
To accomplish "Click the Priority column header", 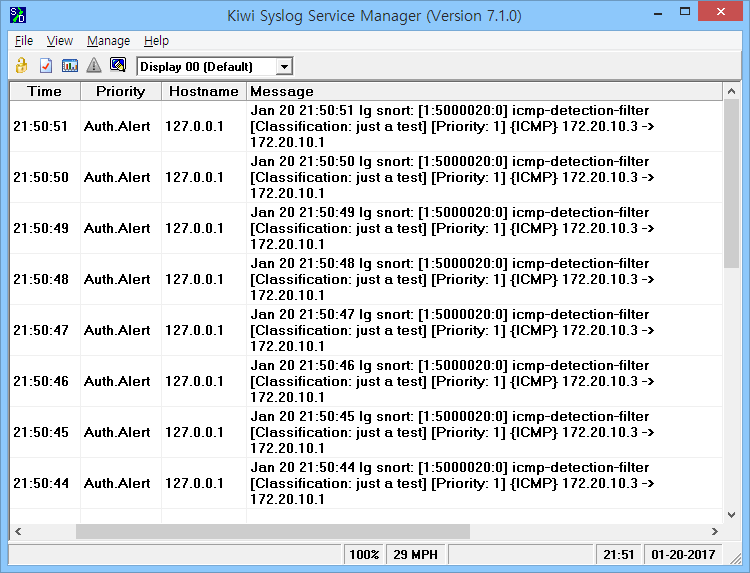I will 121,91.
